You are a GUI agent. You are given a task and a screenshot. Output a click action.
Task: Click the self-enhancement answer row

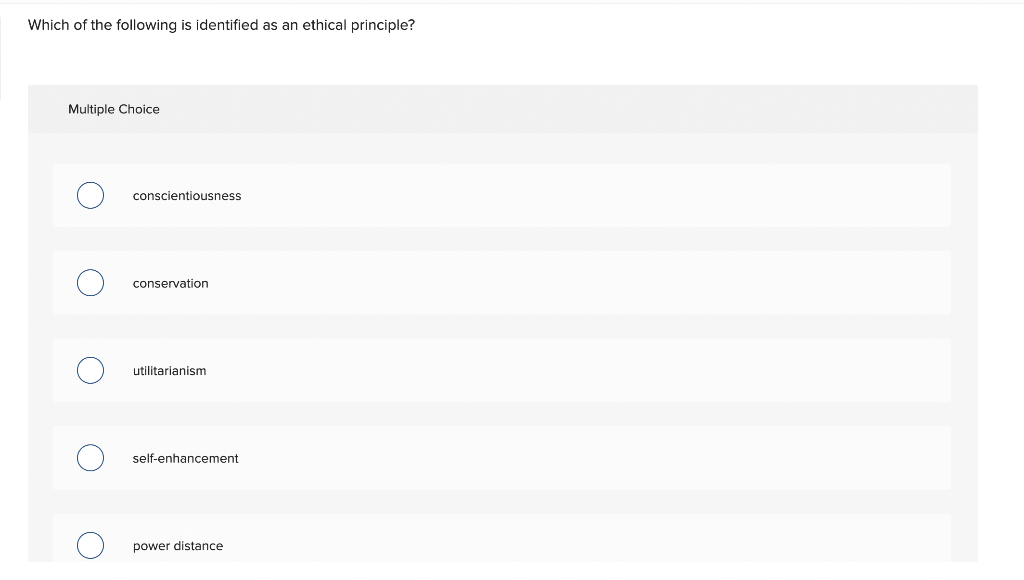[x=500, y=458]
